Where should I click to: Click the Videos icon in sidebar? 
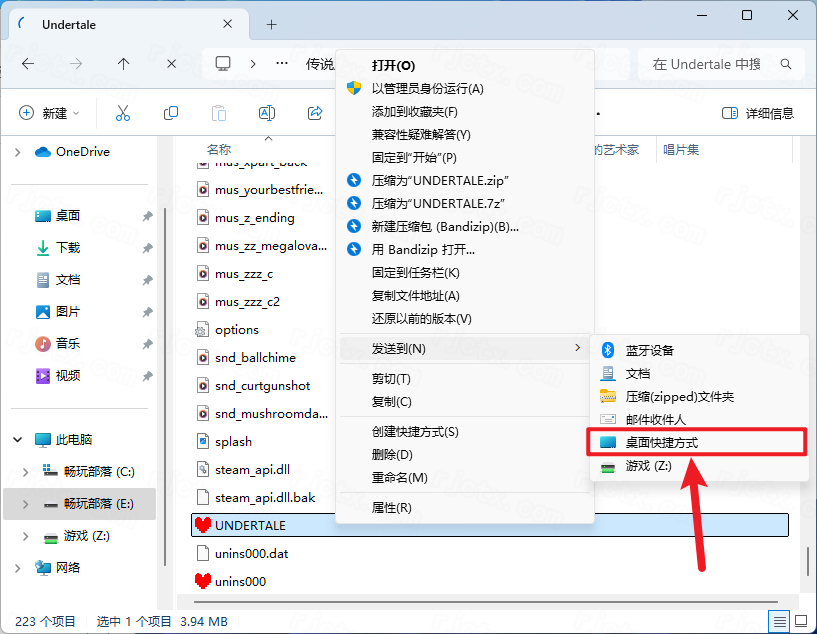click(43, 376)
